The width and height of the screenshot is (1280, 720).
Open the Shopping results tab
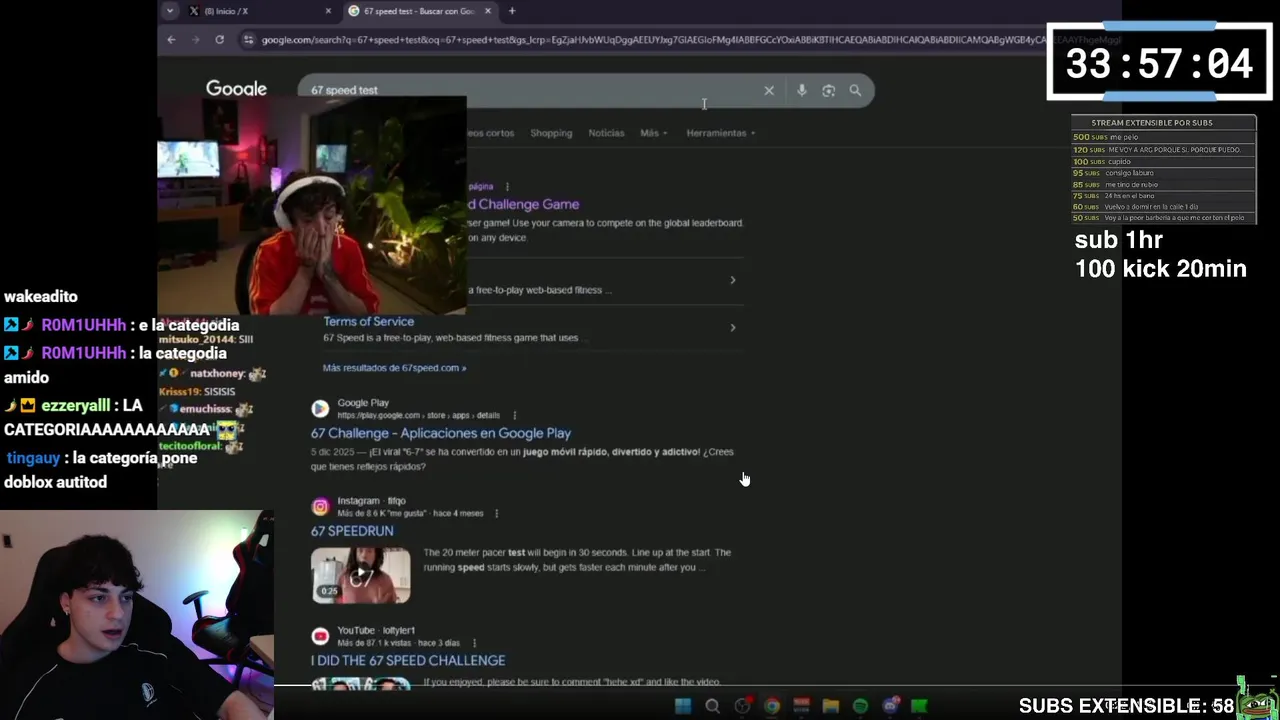tap(551, 133)
